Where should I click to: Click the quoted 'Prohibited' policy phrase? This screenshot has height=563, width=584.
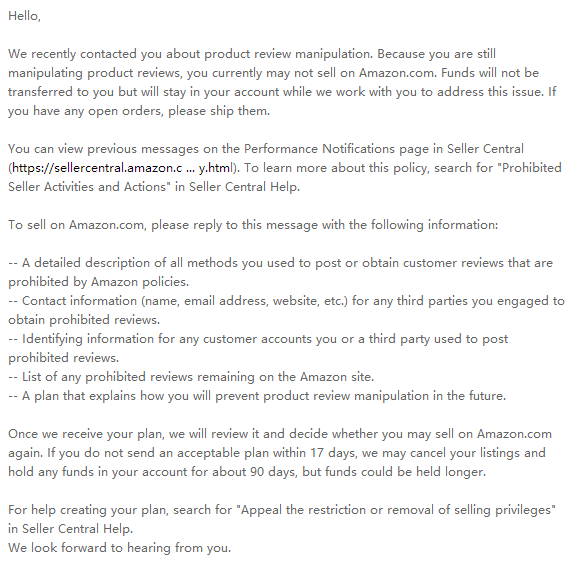coord(529,168)
